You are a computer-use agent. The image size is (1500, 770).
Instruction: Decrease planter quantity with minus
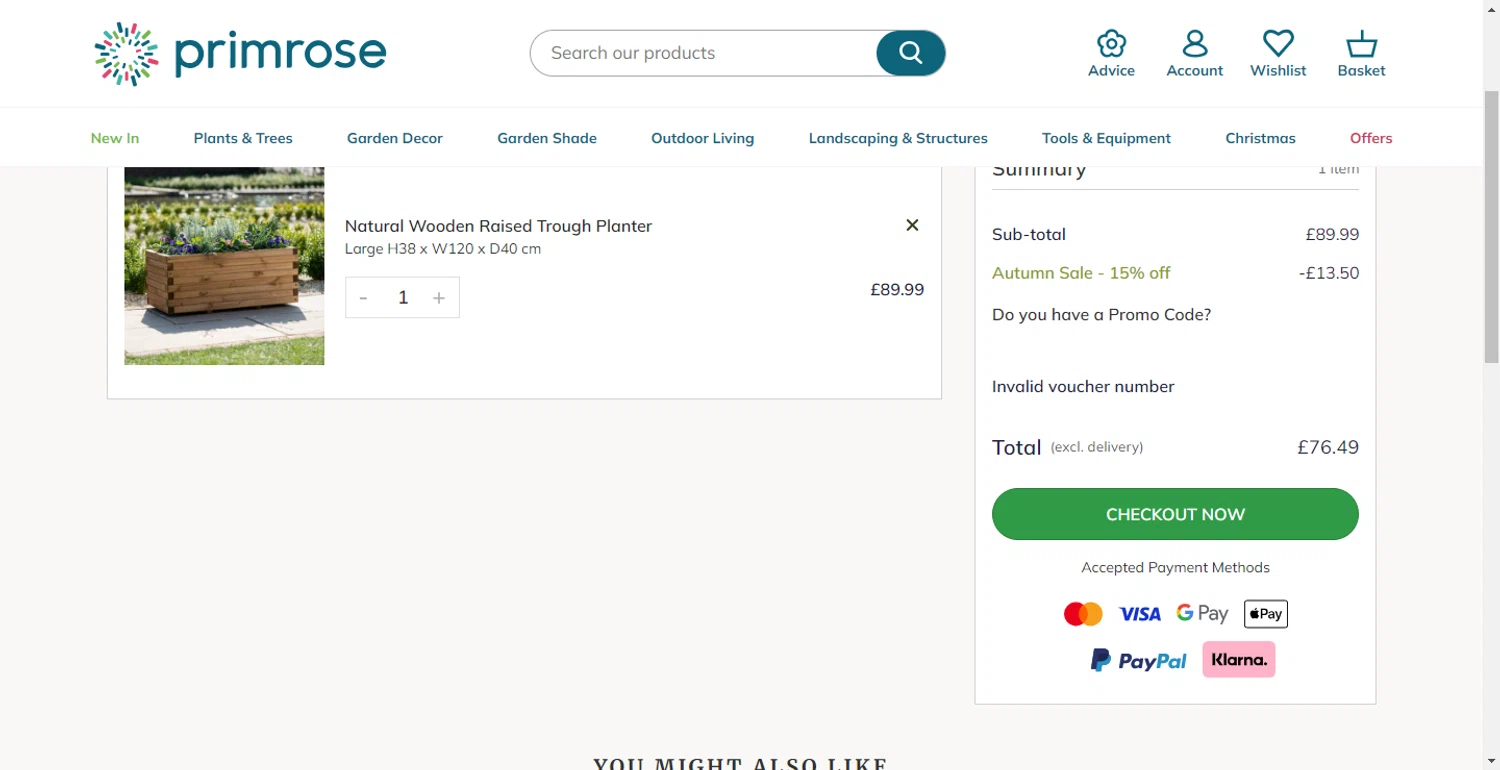(x=364, y=298)
